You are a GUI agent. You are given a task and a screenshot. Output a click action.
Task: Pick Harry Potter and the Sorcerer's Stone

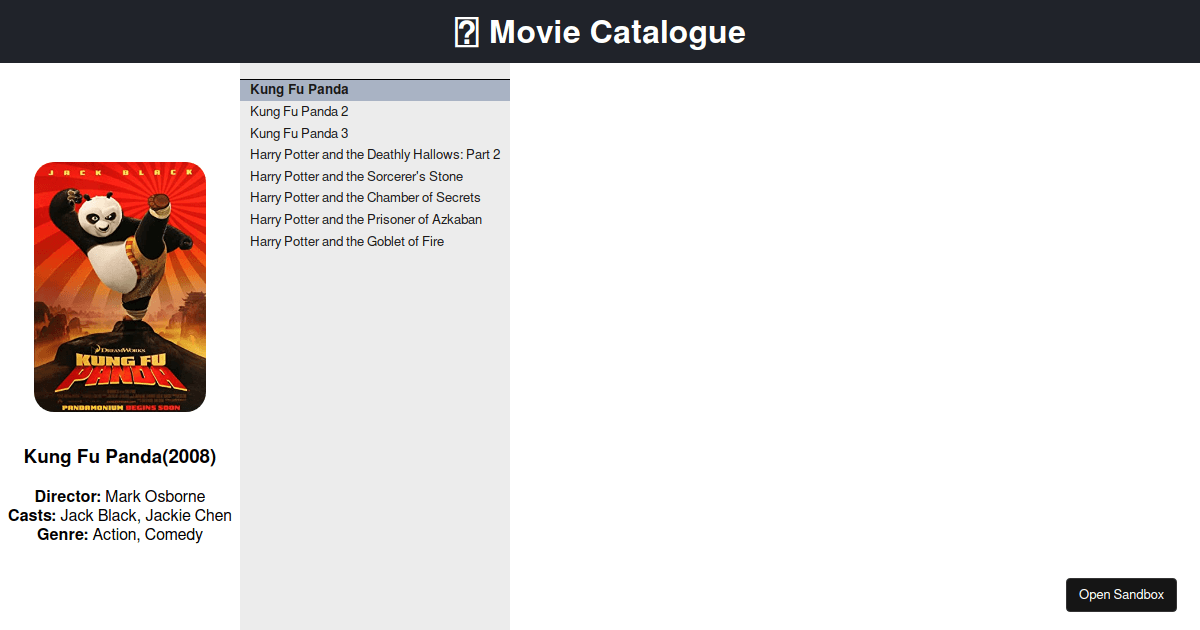click(x=356, y=177)
